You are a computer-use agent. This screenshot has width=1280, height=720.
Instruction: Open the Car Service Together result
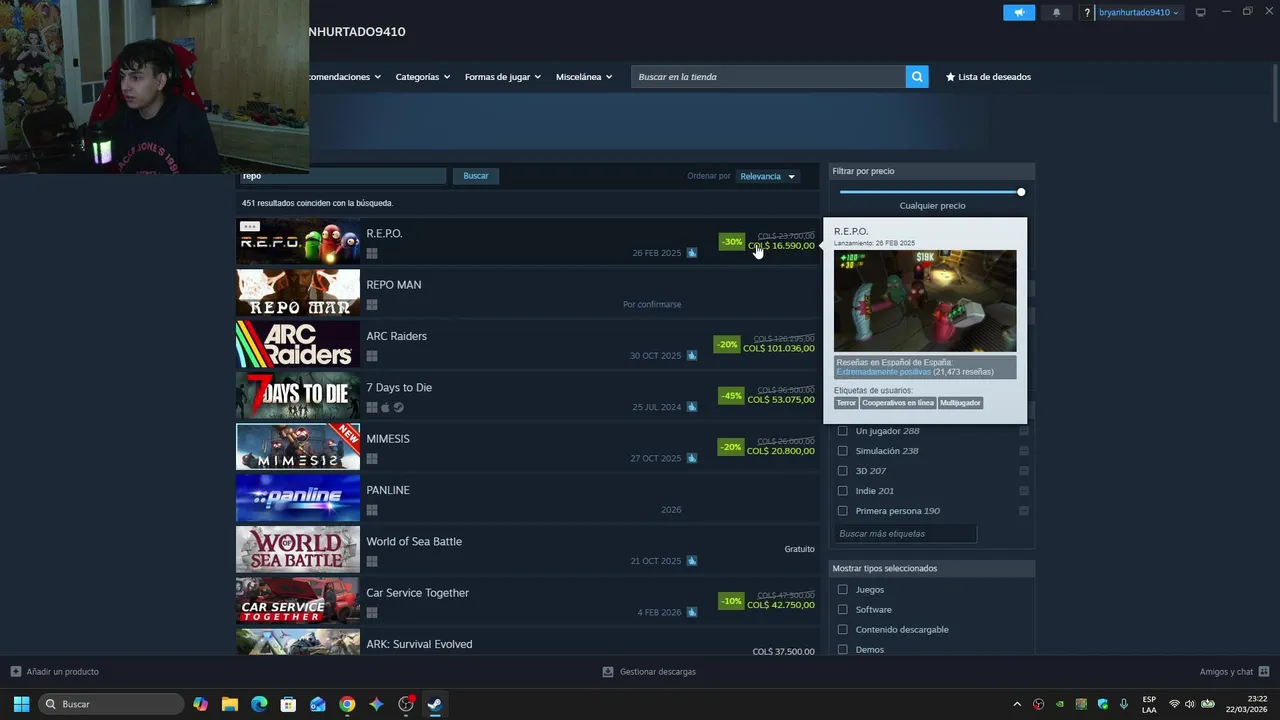[x=527, y=601]
